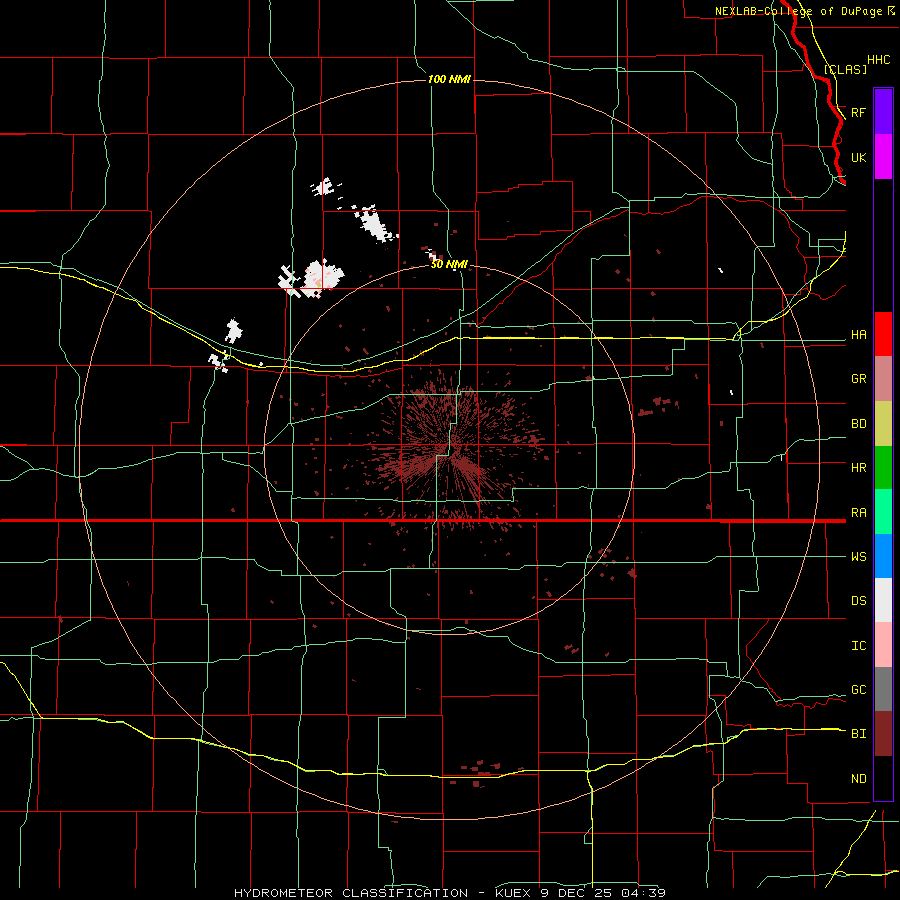
Task: Click the 'IC' legend label
Action: pos(859,646)
